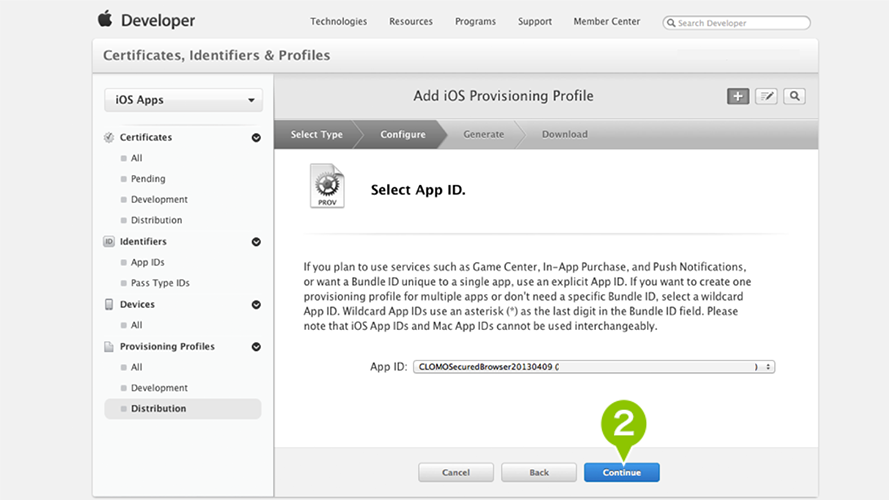Open the iOS Apps dropdown
This screenshot has height=500, width=889.
pyautogui.click(x=183, y=100)
